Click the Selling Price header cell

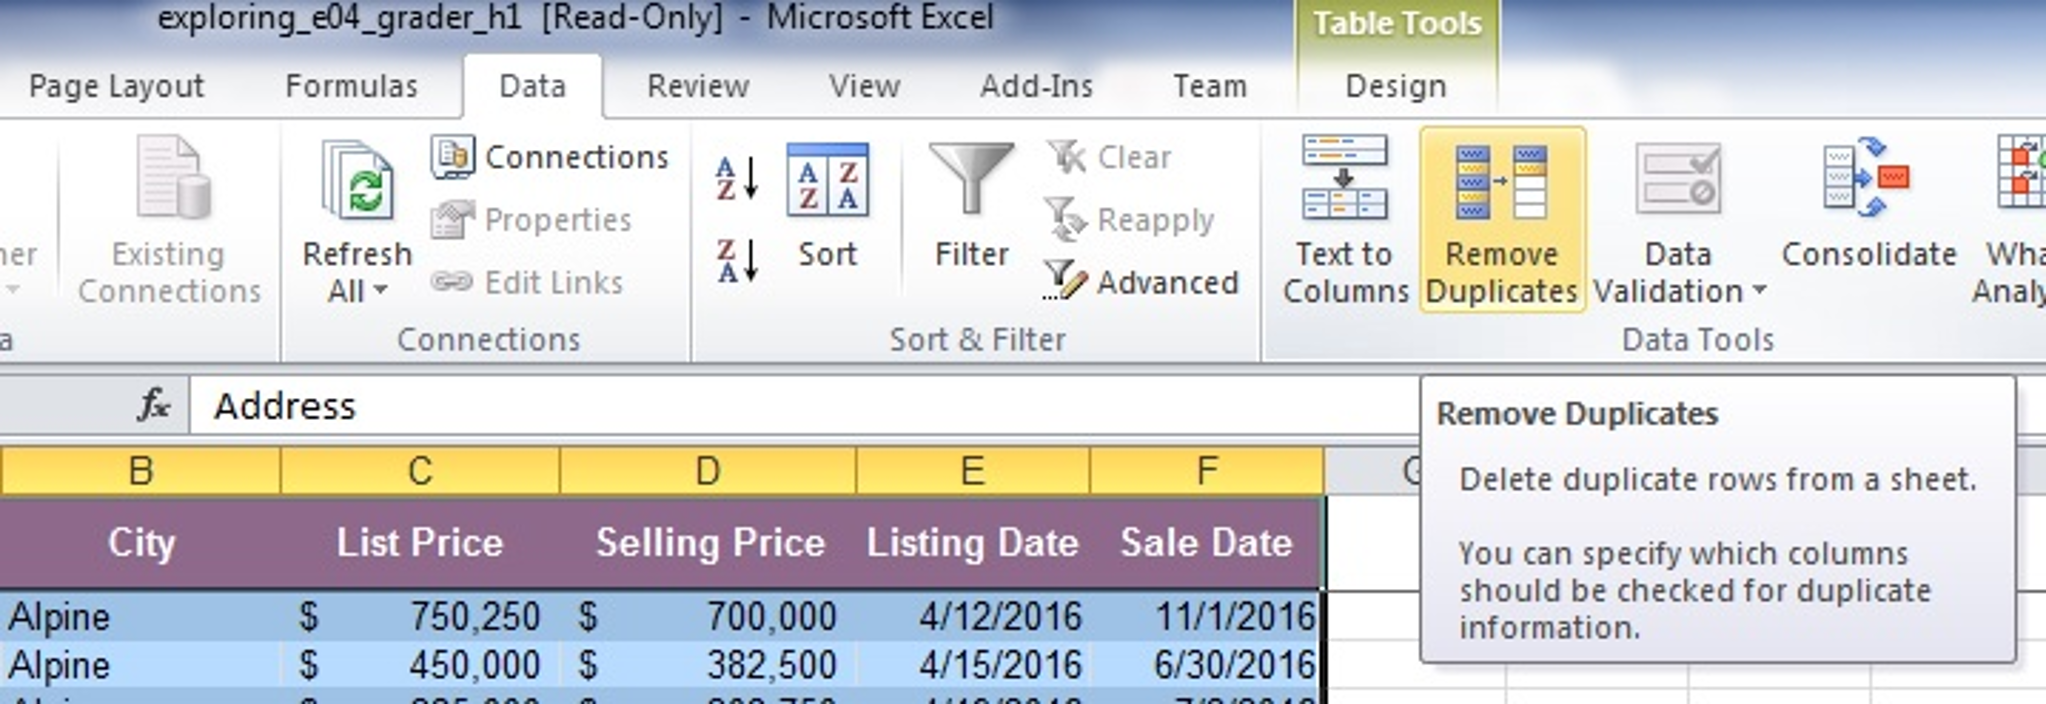(708, 542)
